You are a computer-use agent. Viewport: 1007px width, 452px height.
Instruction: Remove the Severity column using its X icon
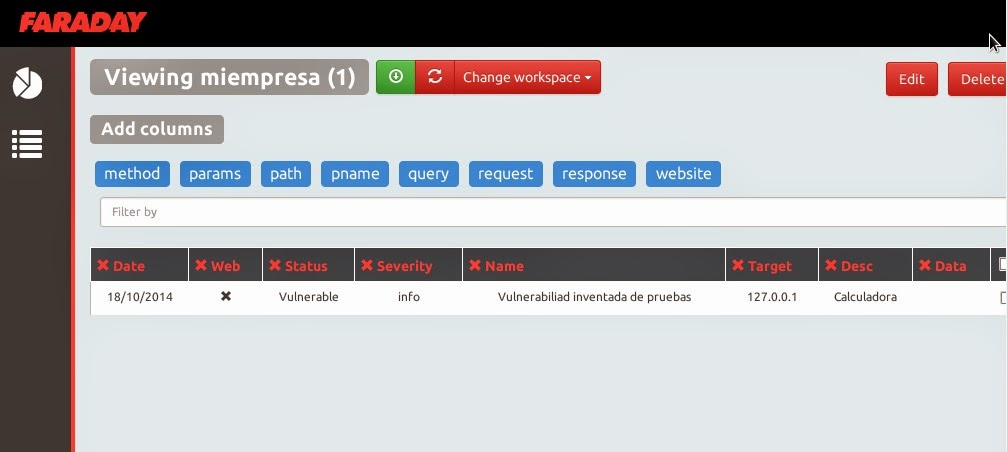[367, 266]
